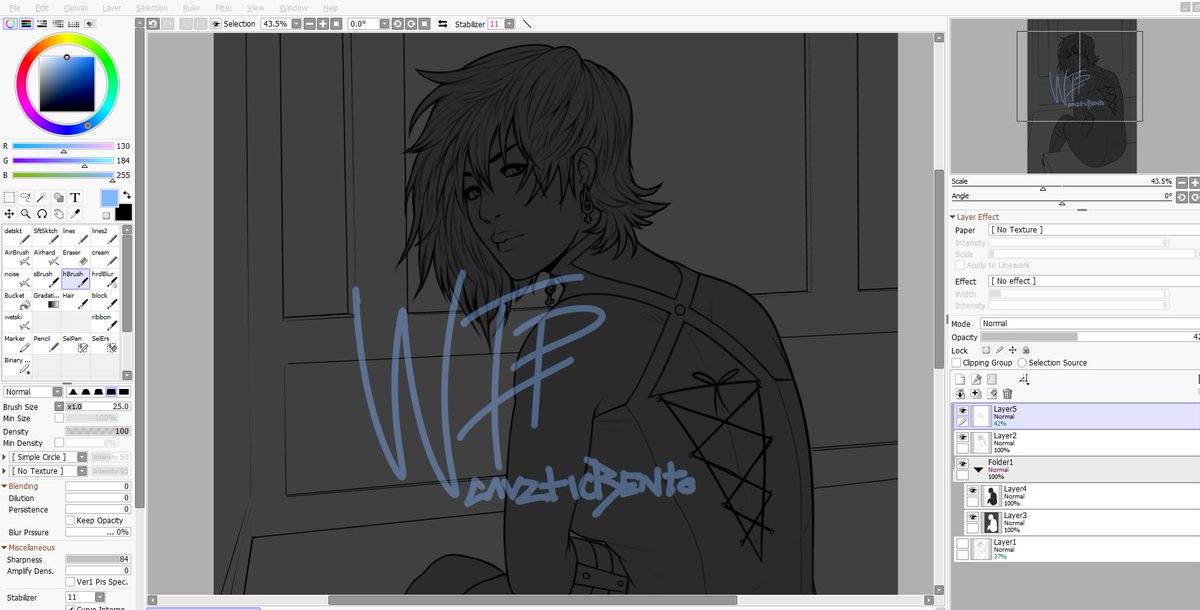The image size is (1200, 610).
Task: Open the layer Effect dropdown
Action: pyautogui.click(x=1094, y=281)
